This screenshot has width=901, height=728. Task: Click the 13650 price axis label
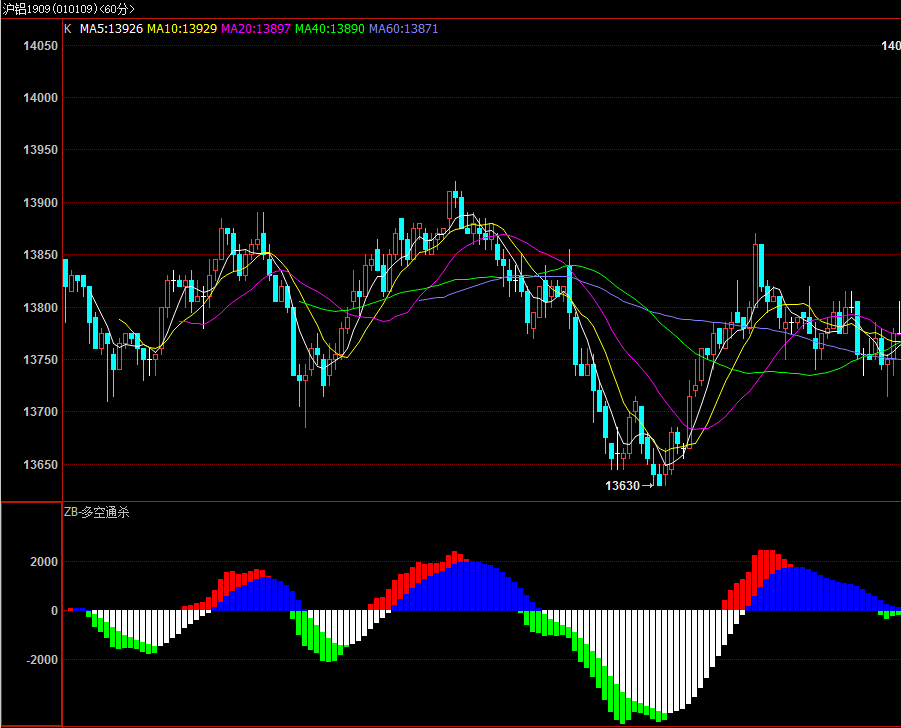(x=40, y=465)
